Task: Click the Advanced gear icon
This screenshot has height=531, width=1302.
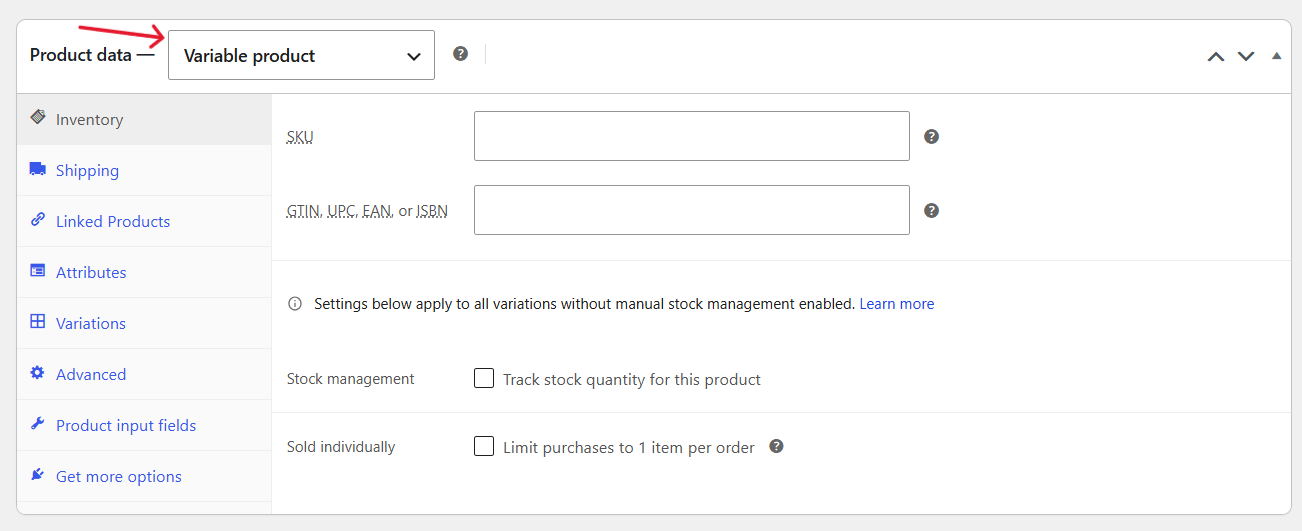Action: pos(38,372)
